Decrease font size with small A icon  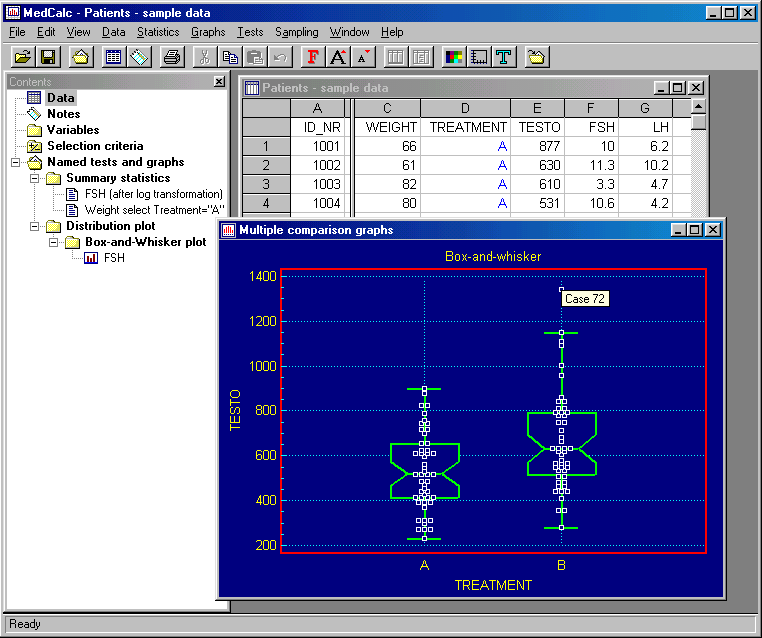click(364, 57)
